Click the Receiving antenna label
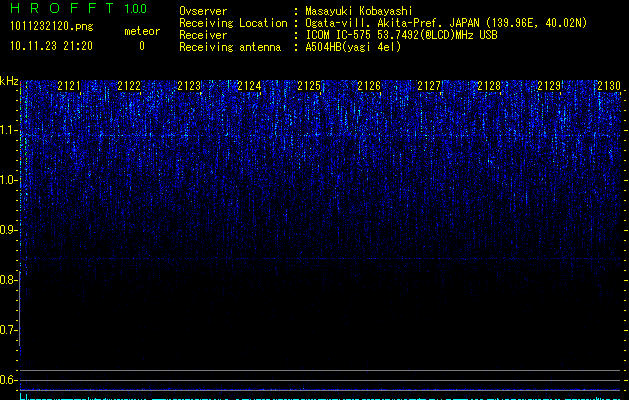Viewport: 629px width, 400px height. click(230, 47)
